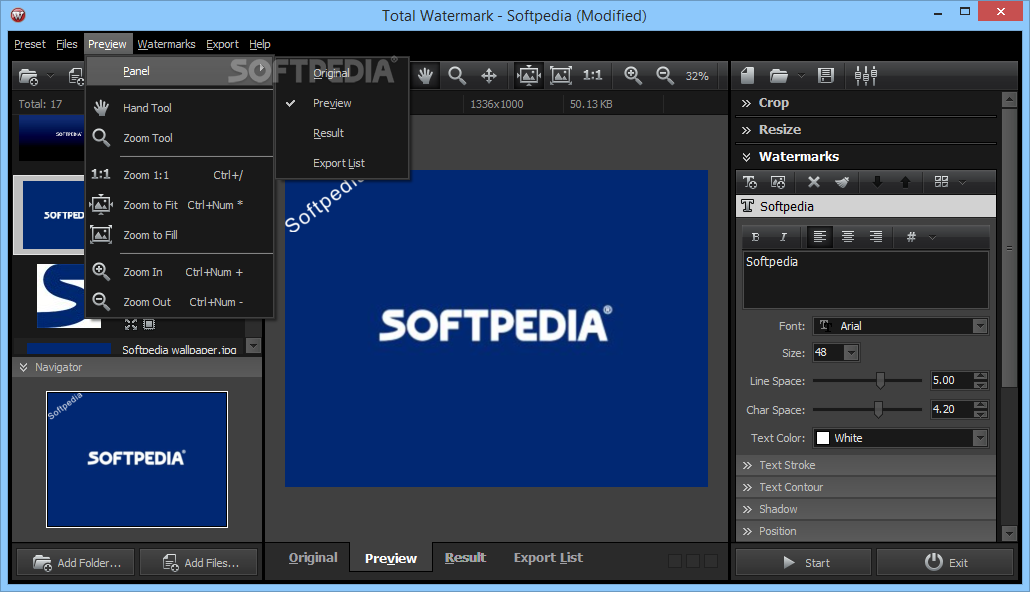Select the Hand tool in the toolbar
This screenshot has width=1030, height=592.
(426, 76)
